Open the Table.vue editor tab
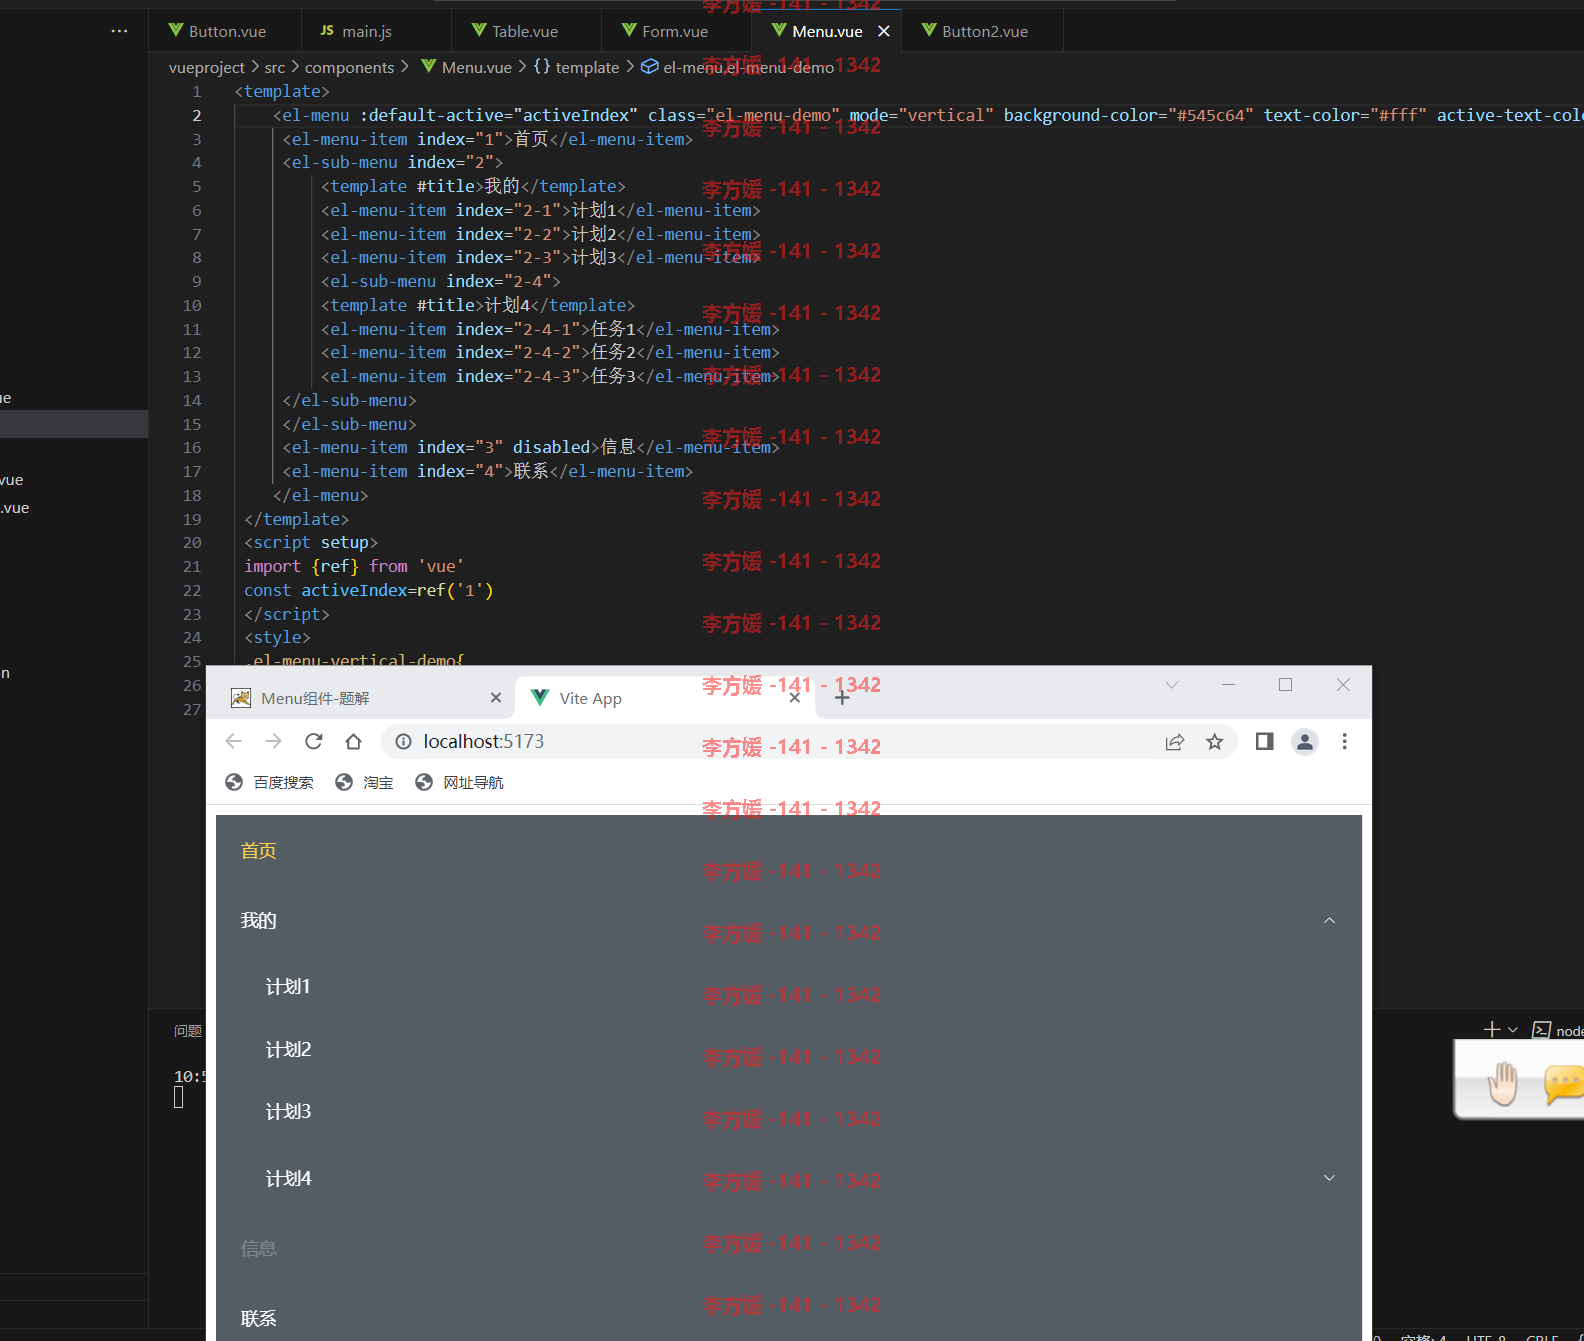Viewport: 1584px width, 1341px height. coord(526,31)
